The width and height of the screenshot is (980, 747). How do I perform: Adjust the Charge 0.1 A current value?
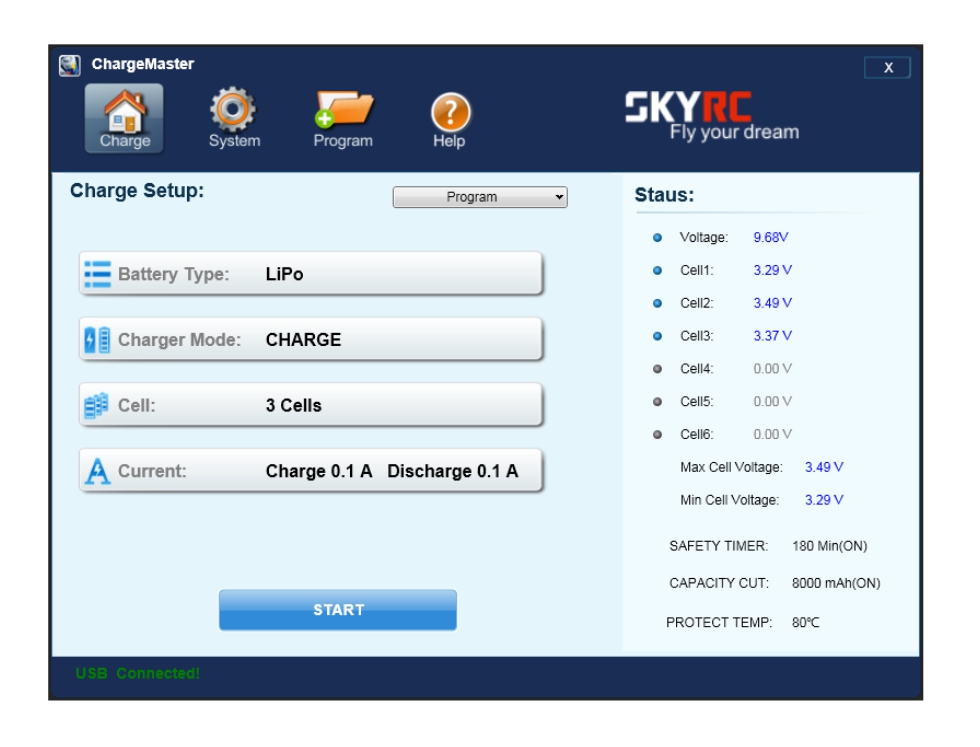(319, 472)
